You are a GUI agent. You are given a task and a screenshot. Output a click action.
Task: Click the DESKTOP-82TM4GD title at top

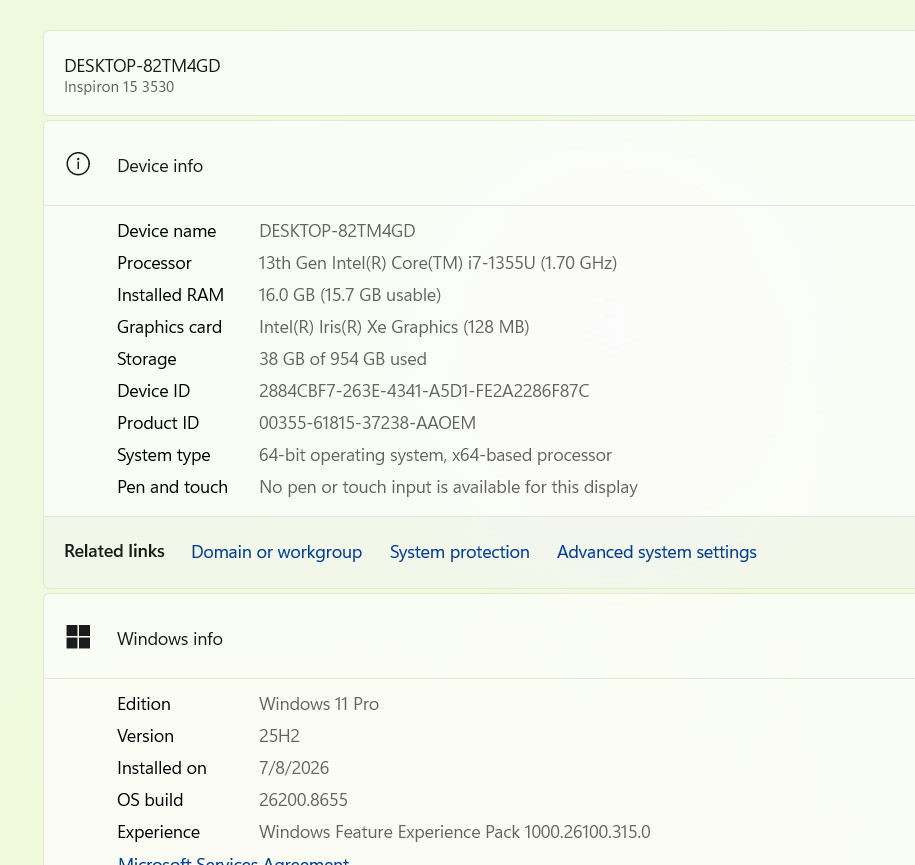click(x=142, y=66)
